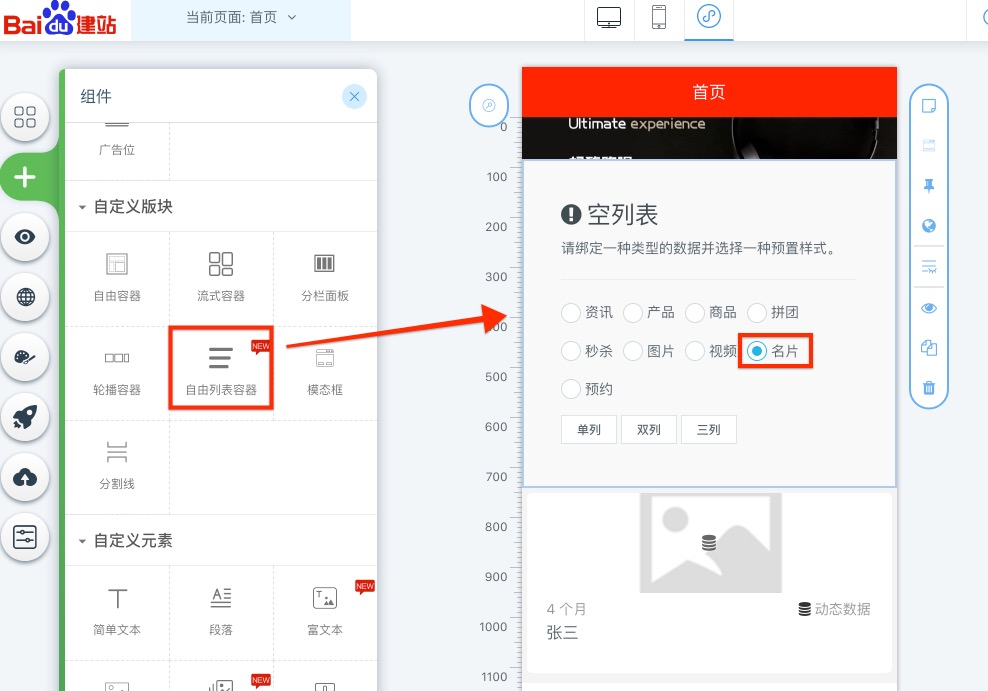Screen dimensions: 988x691
Task: Click the note icon in right toolbar
Action: click(929, 106)
